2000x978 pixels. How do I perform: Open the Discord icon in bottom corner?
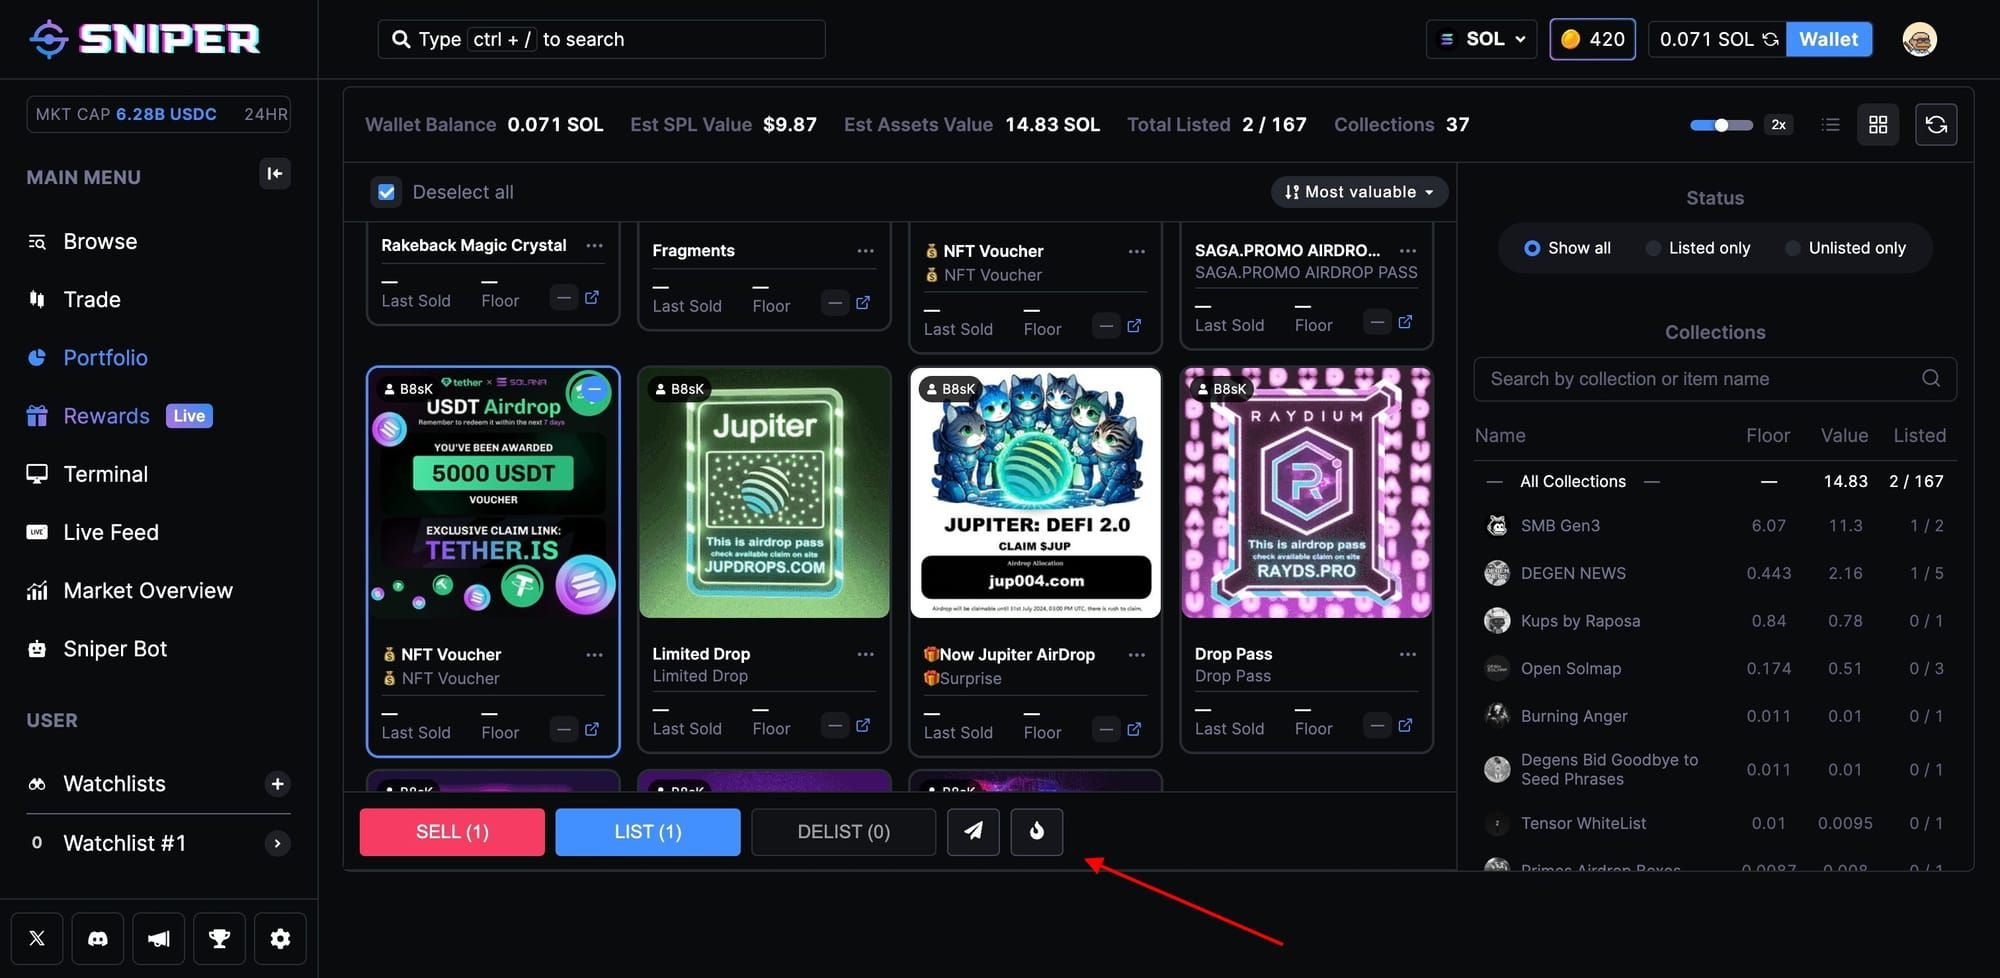click(97, 938)
